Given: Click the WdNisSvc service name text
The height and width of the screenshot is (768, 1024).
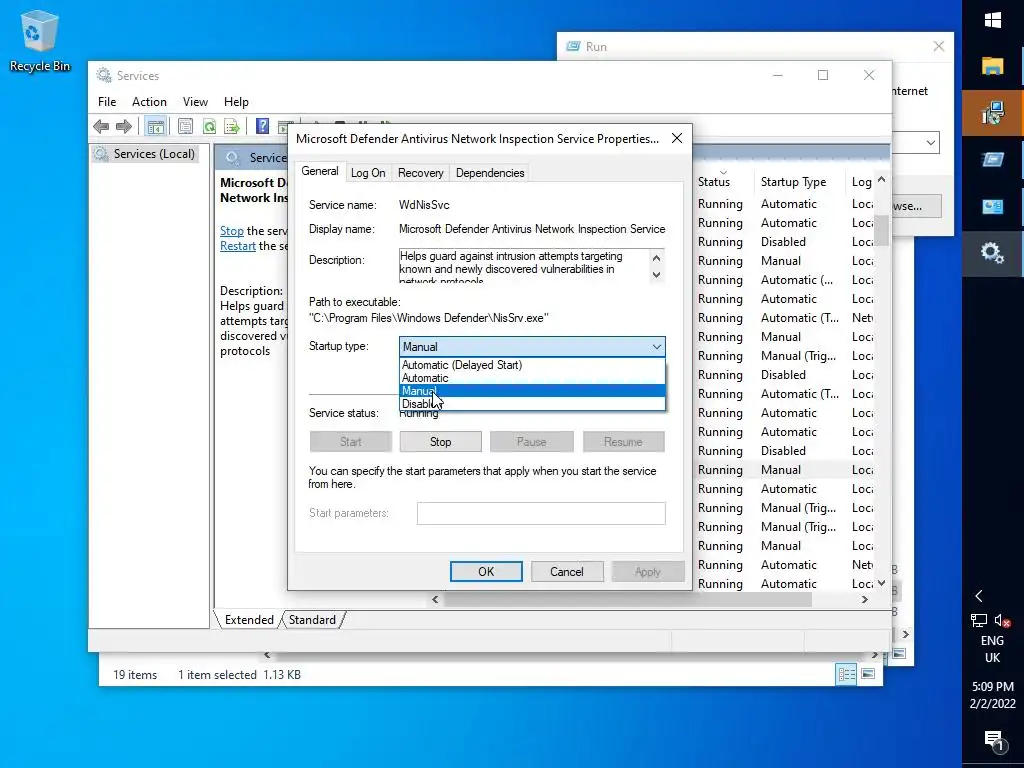Looking at the screenshot, I should 424,204.
